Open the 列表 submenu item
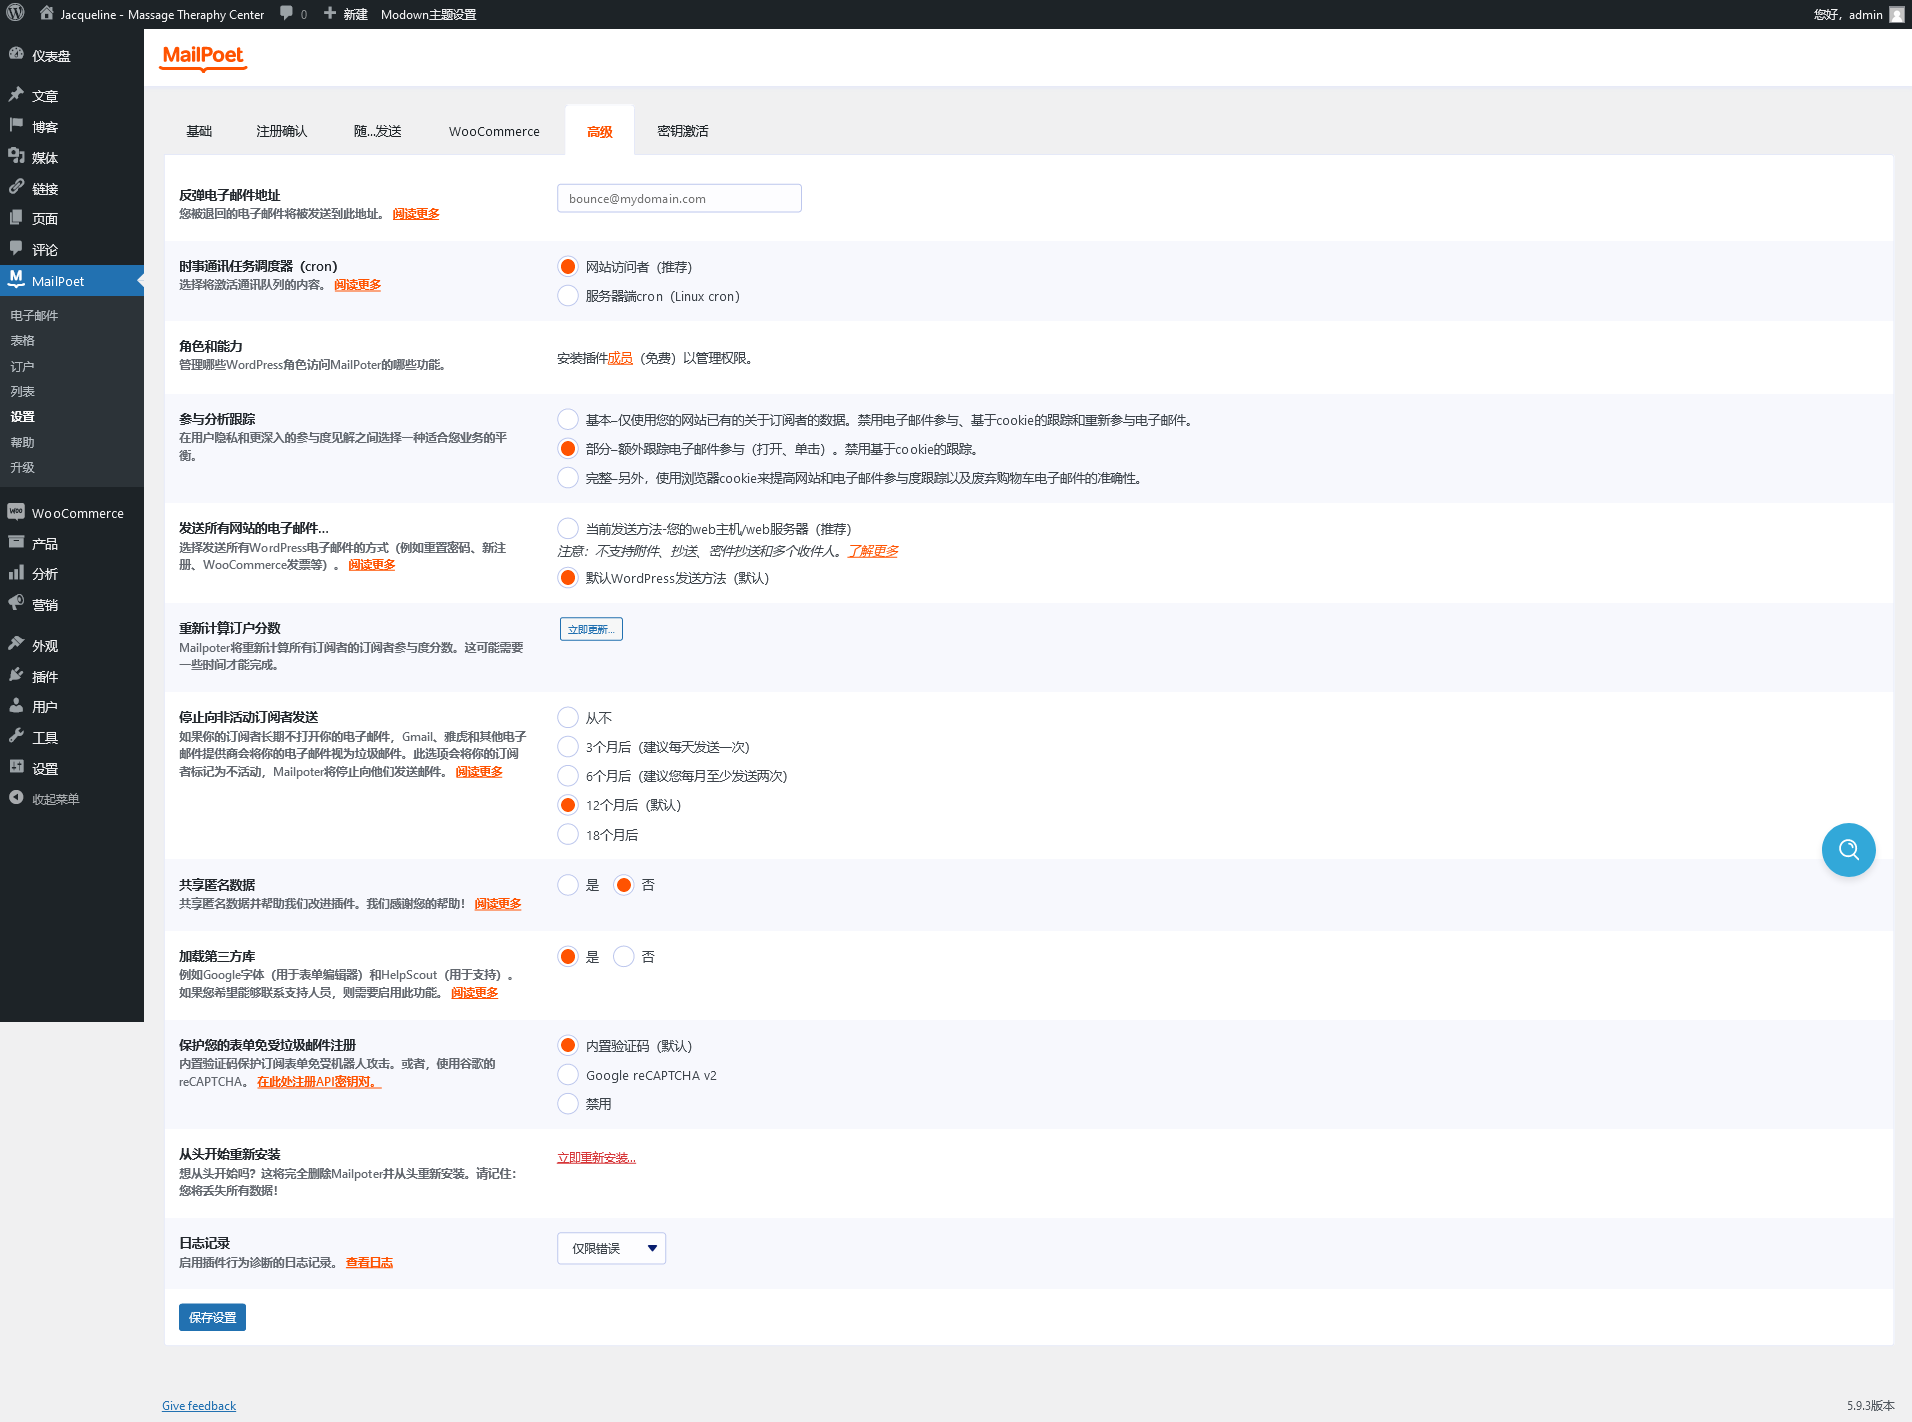Viewport: 1912px width, 1422px height. point(22,391)
